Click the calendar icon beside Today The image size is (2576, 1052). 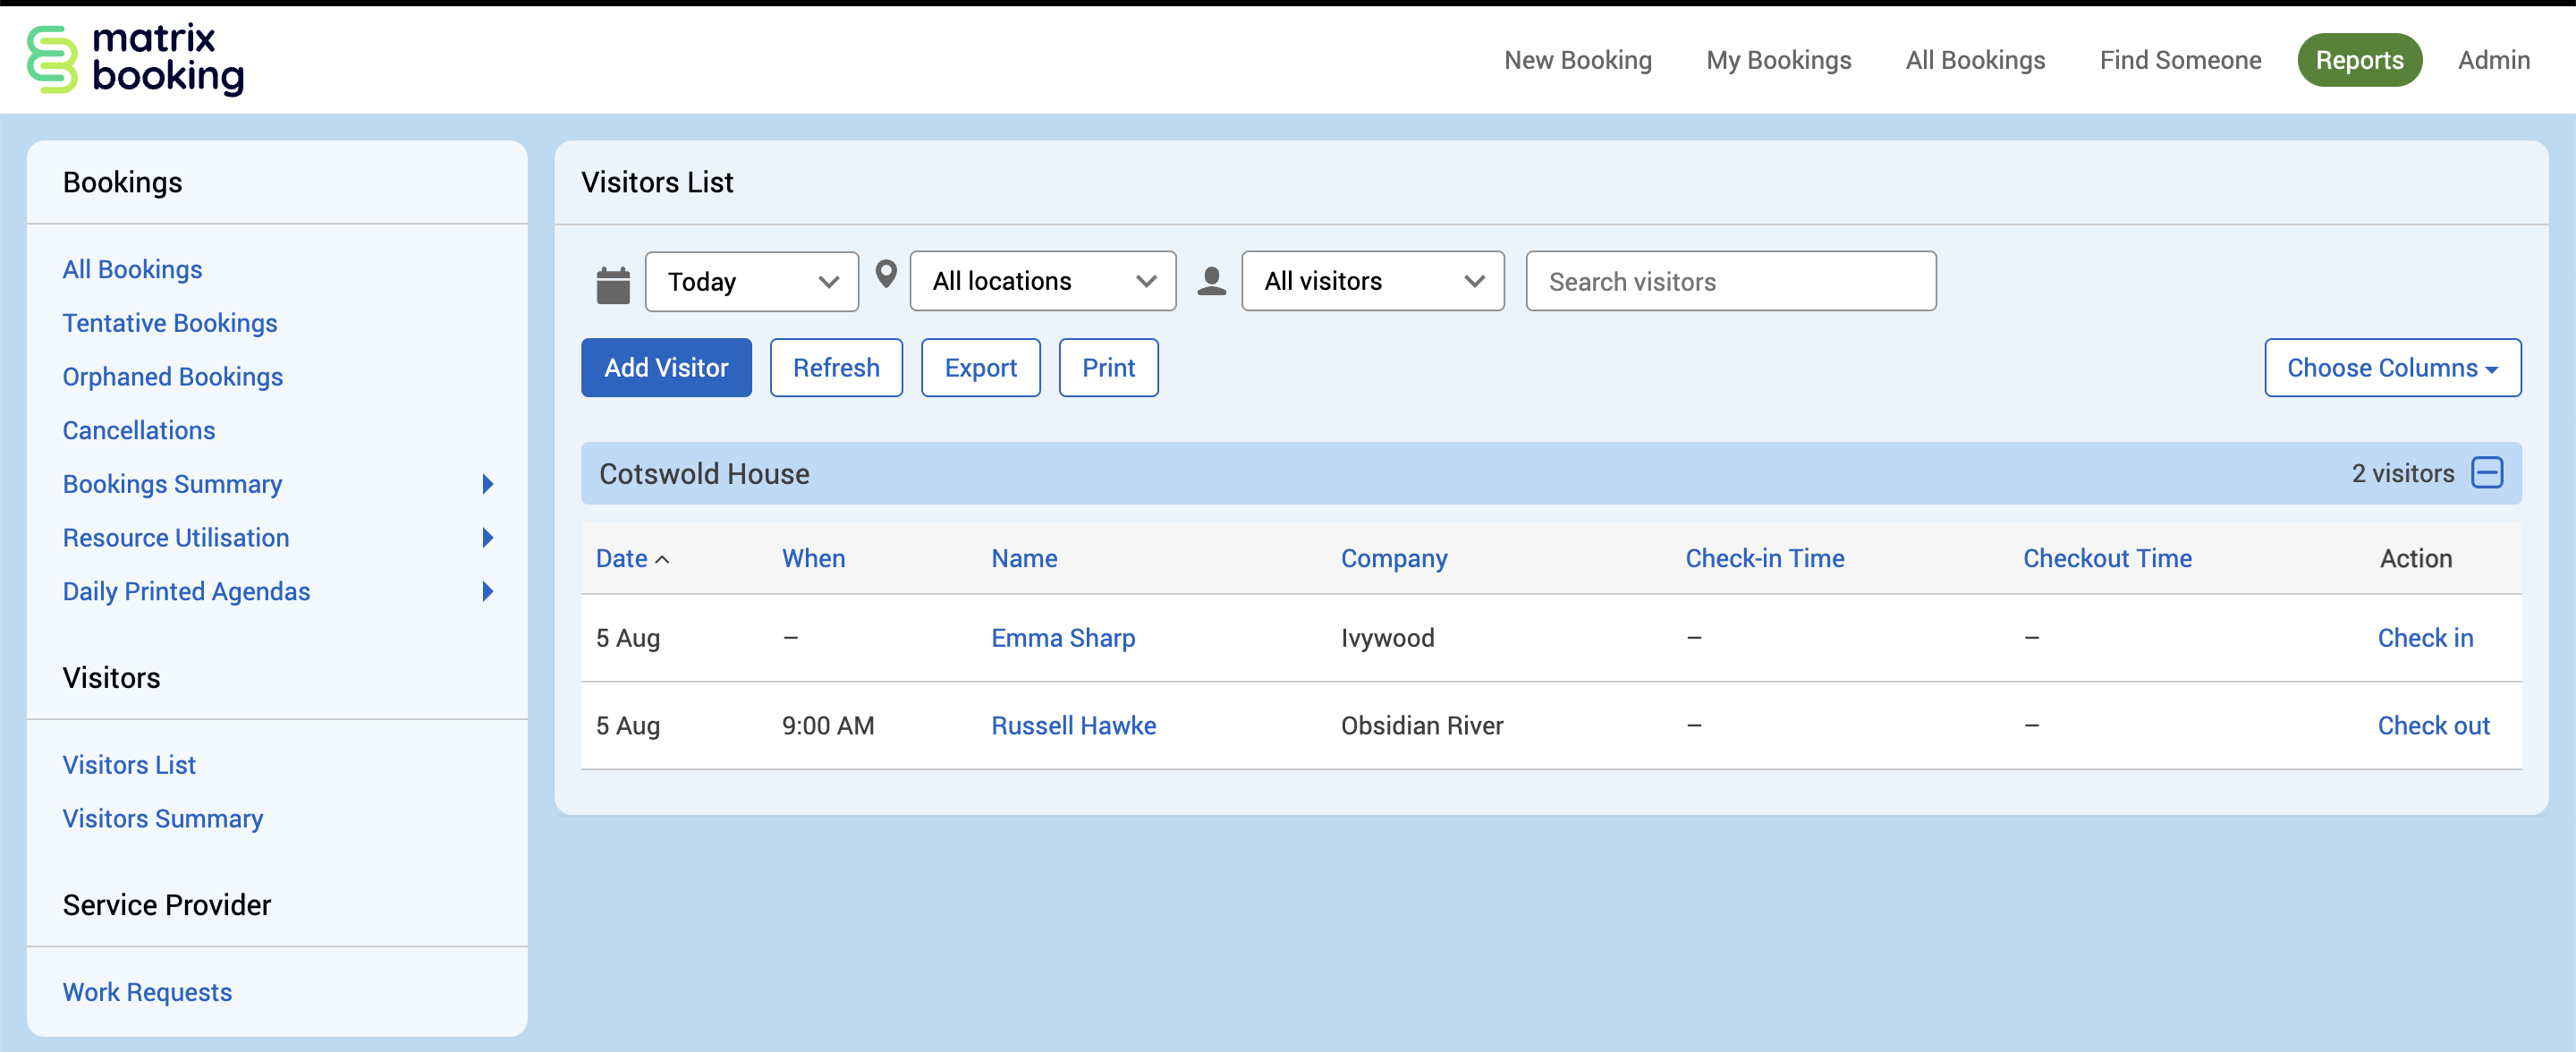(613, 284)
